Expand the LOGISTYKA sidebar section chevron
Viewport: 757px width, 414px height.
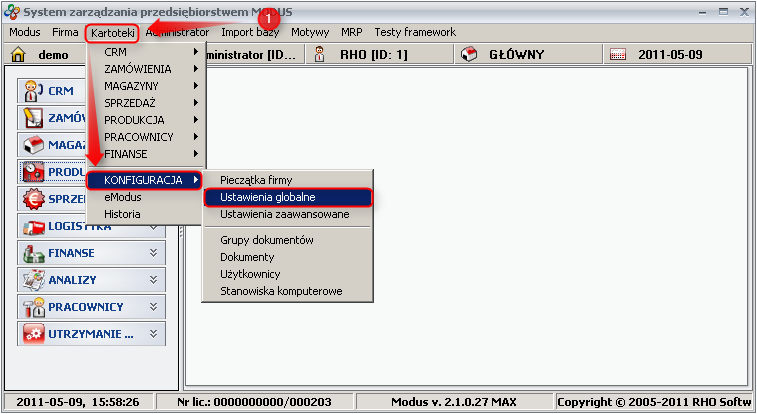(154, 227)
